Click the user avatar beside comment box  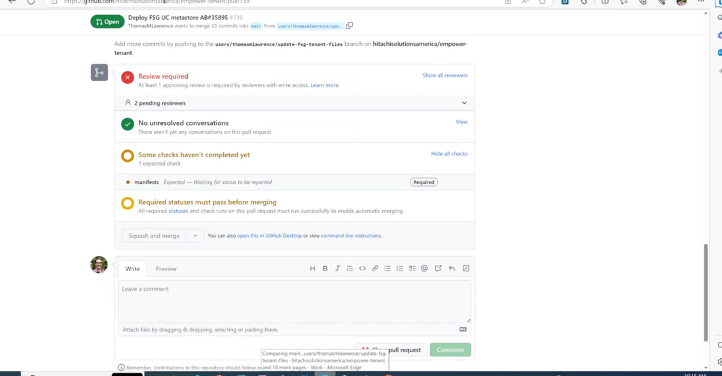click(x=99, y=265)
